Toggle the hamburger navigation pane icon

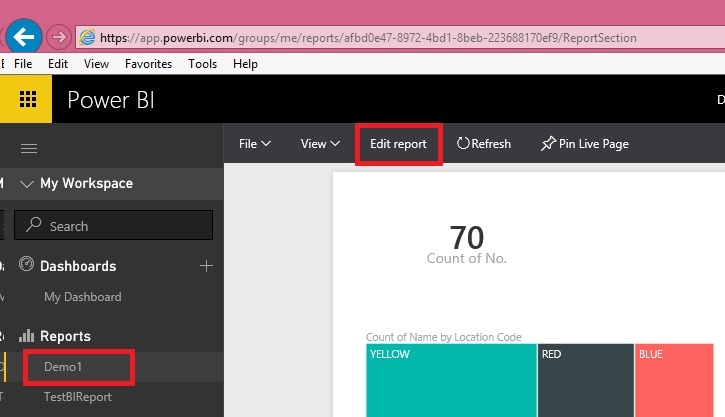coord(29,148)
